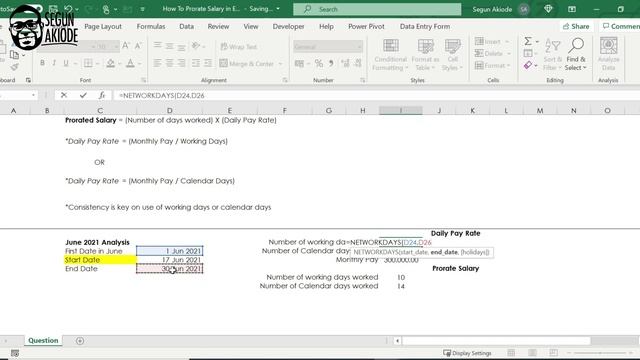Expand the Merge & Center dropdown arrow
The image size is (640, 360).
(x=280, y=64)
